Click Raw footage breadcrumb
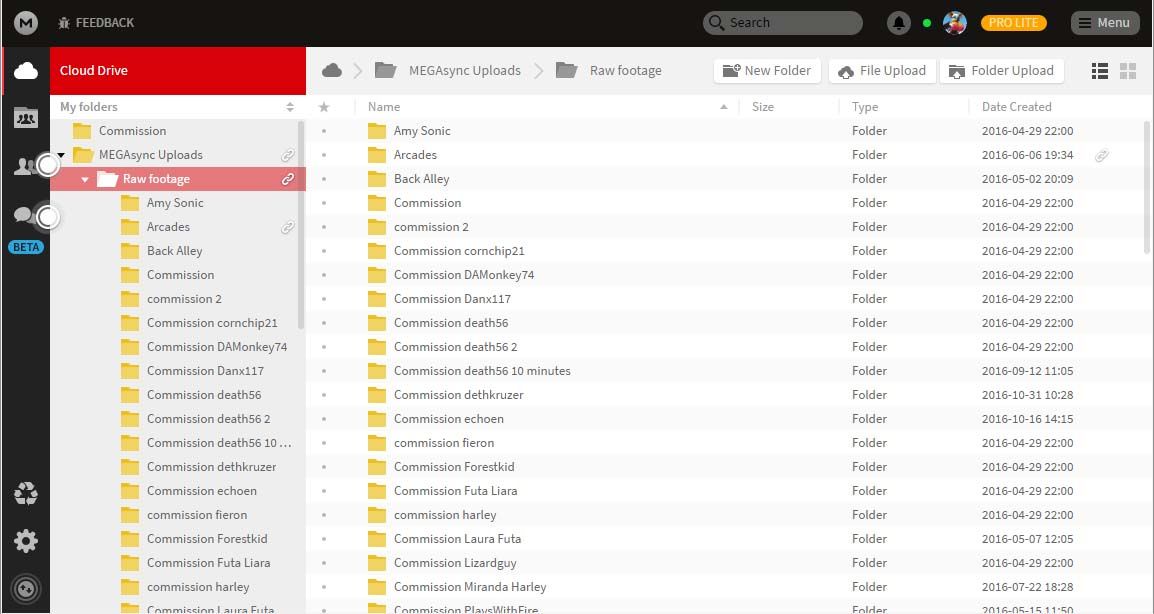The height and width of the screenshot is (614, 1154). [x=626, y=71]
